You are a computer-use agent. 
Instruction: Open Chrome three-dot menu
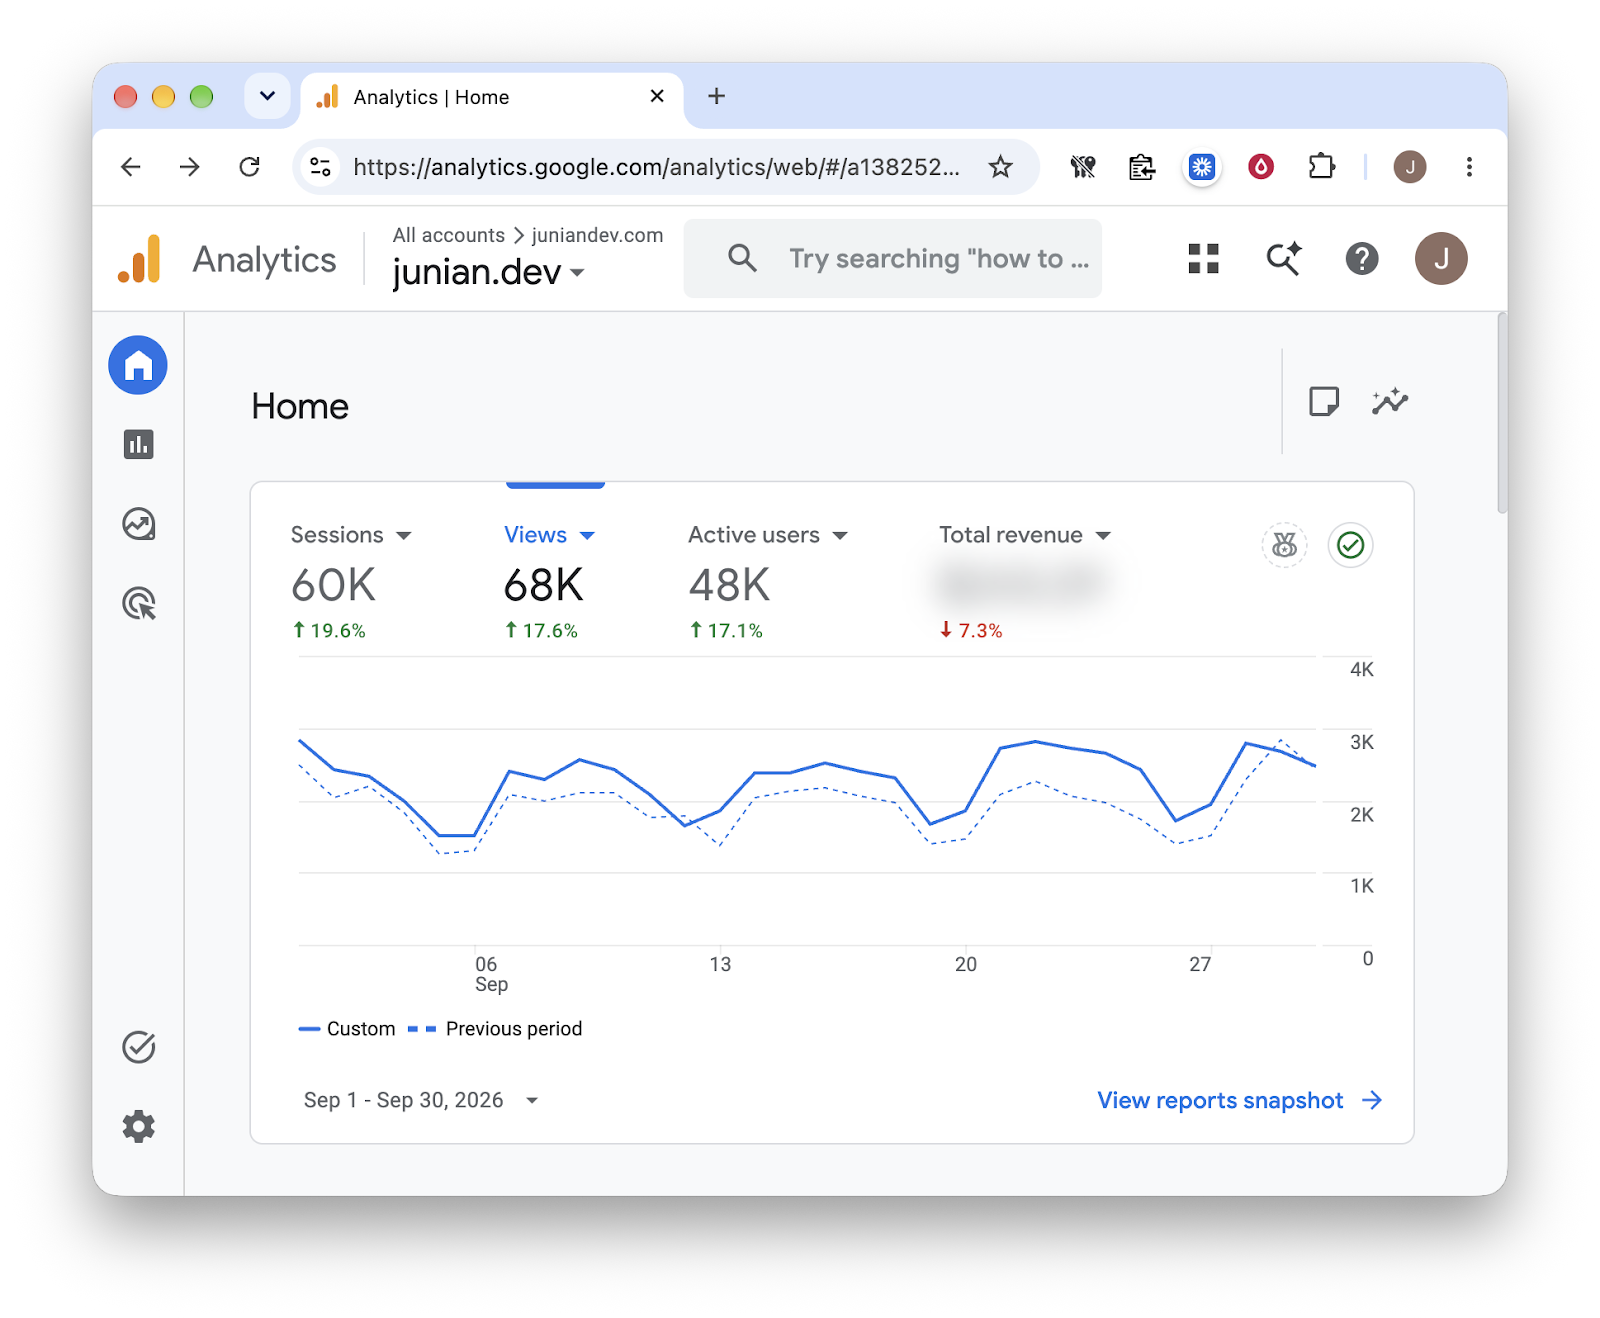[x=1469, y=167]
